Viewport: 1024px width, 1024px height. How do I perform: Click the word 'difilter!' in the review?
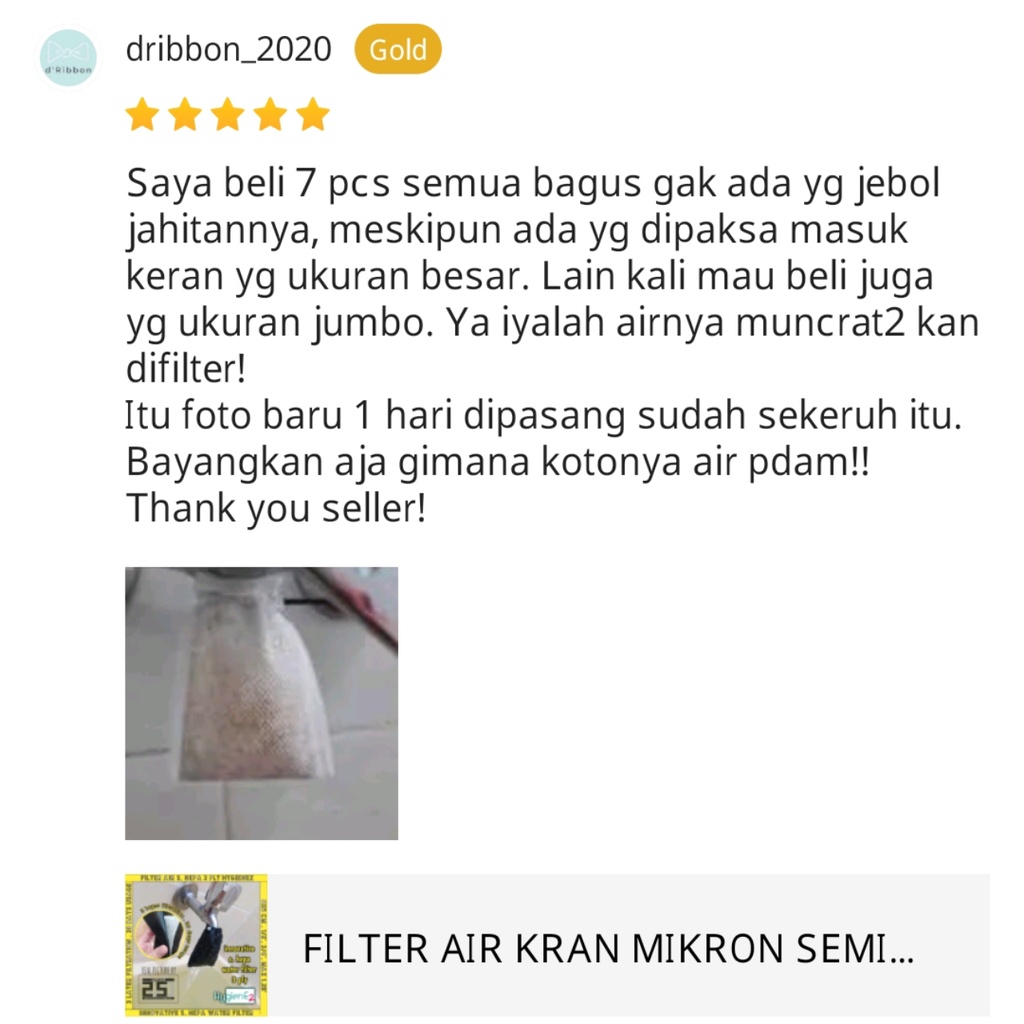point(186,368)
